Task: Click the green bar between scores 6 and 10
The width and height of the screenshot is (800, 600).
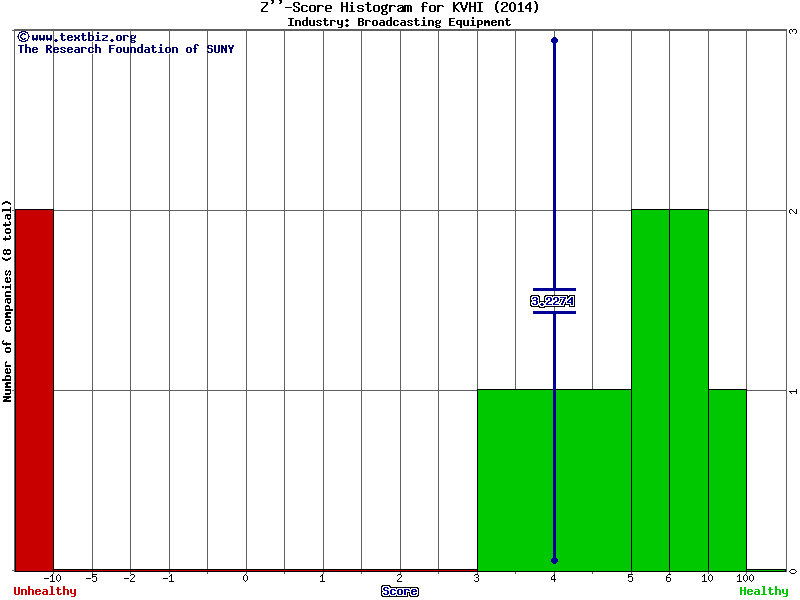Action: pyautogui.click(x=689, y=390)
